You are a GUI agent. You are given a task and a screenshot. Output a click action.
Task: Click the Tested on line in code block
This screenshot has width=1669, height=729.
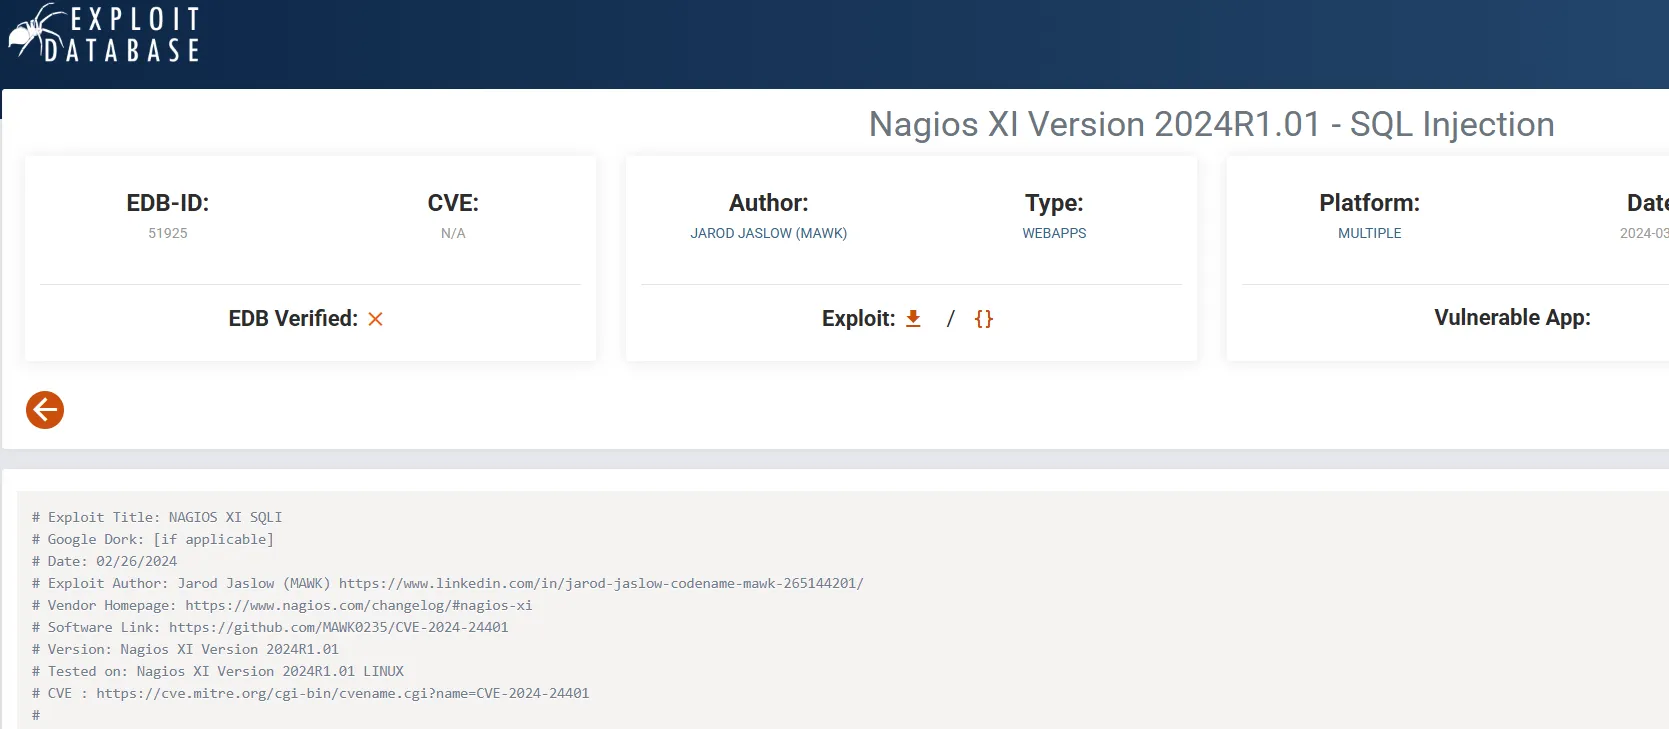(x=218, y=671)
